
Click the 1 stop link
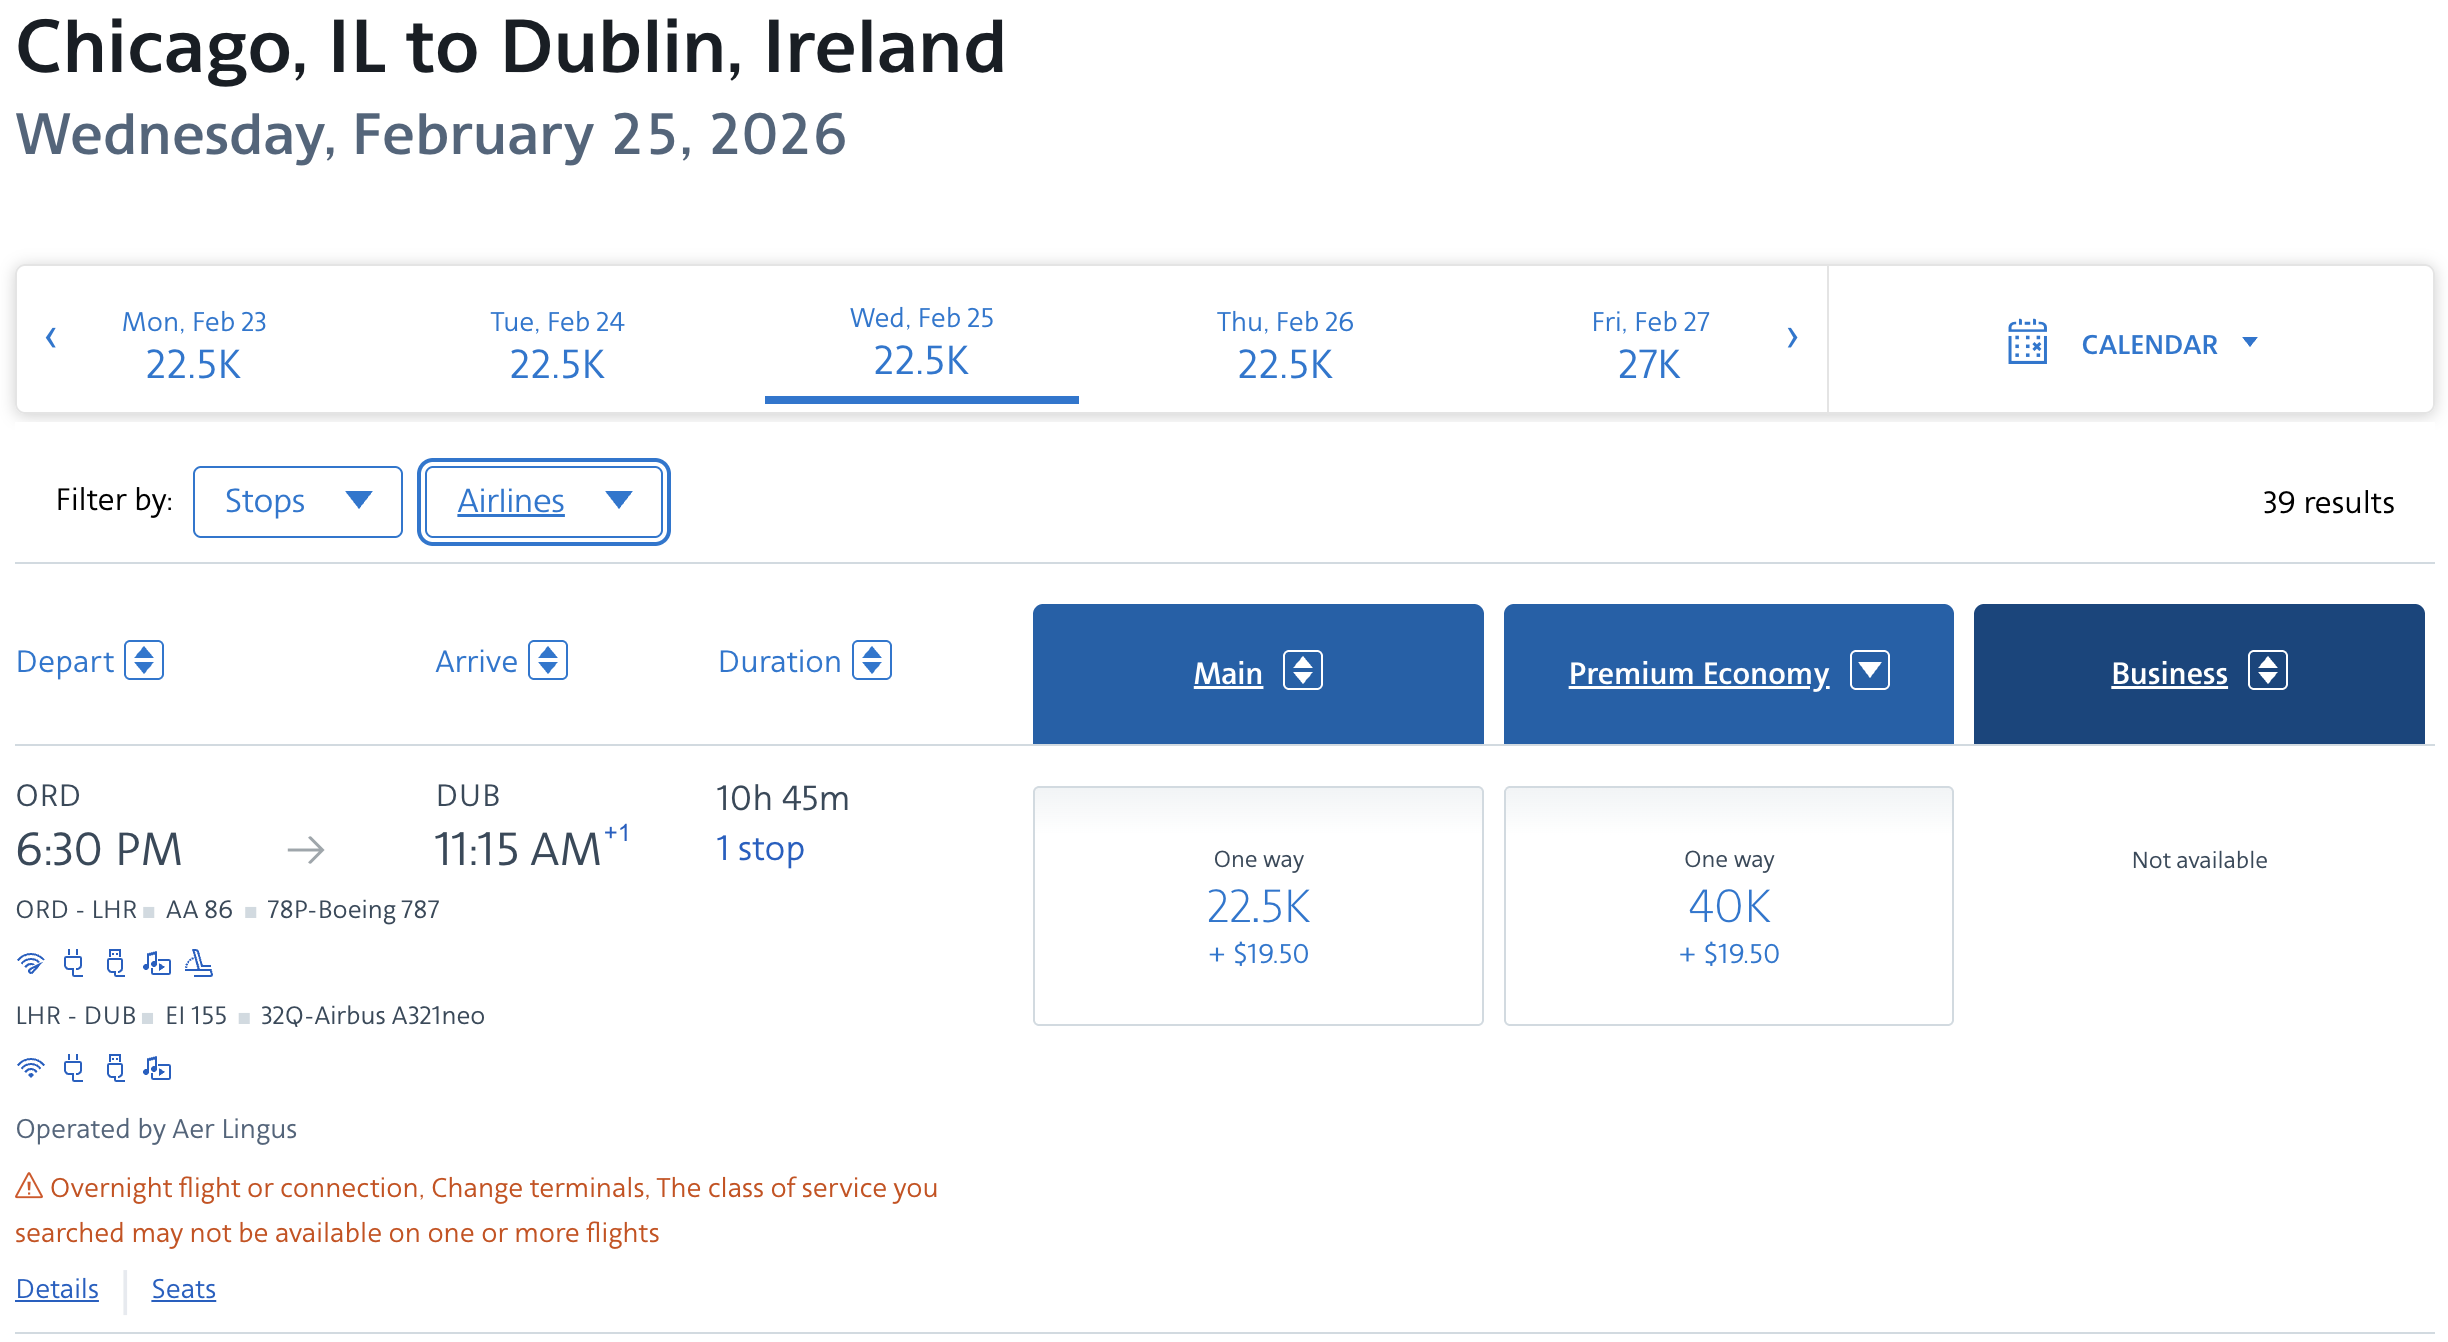click(760, 848)
